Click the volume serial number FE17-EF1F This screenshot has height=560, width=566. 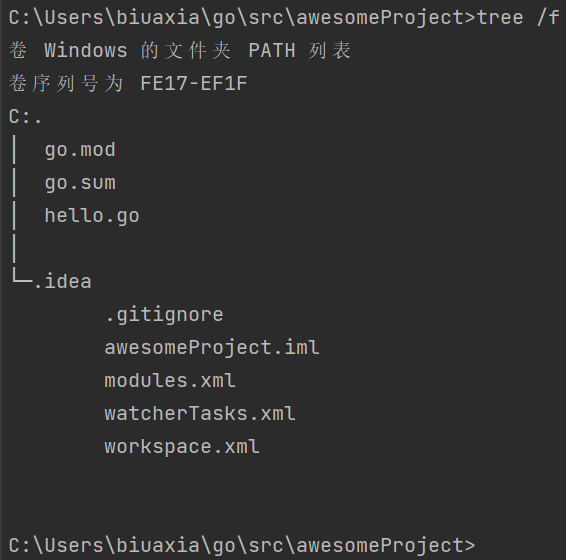click(x=194, y=83)
